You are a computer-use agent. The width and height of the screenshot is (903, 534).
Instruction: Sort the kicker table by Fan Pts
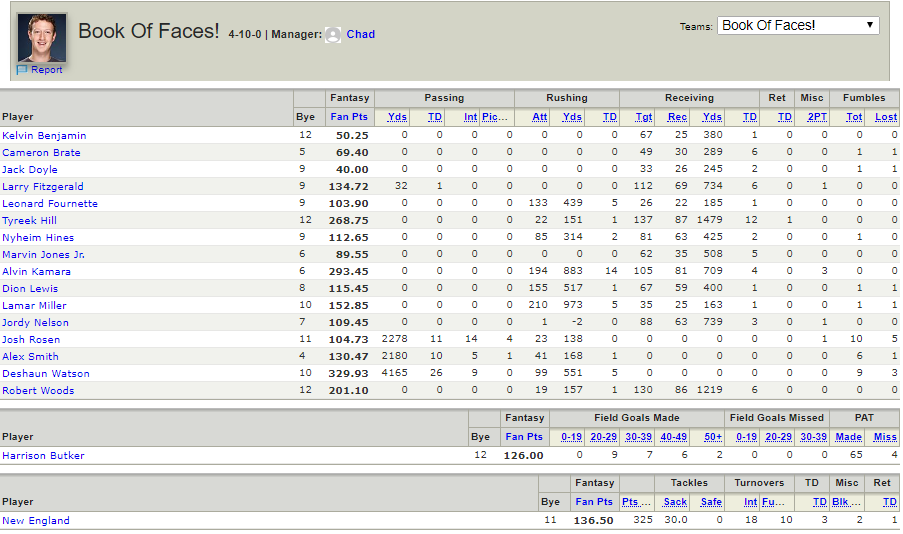coord(524,437)
